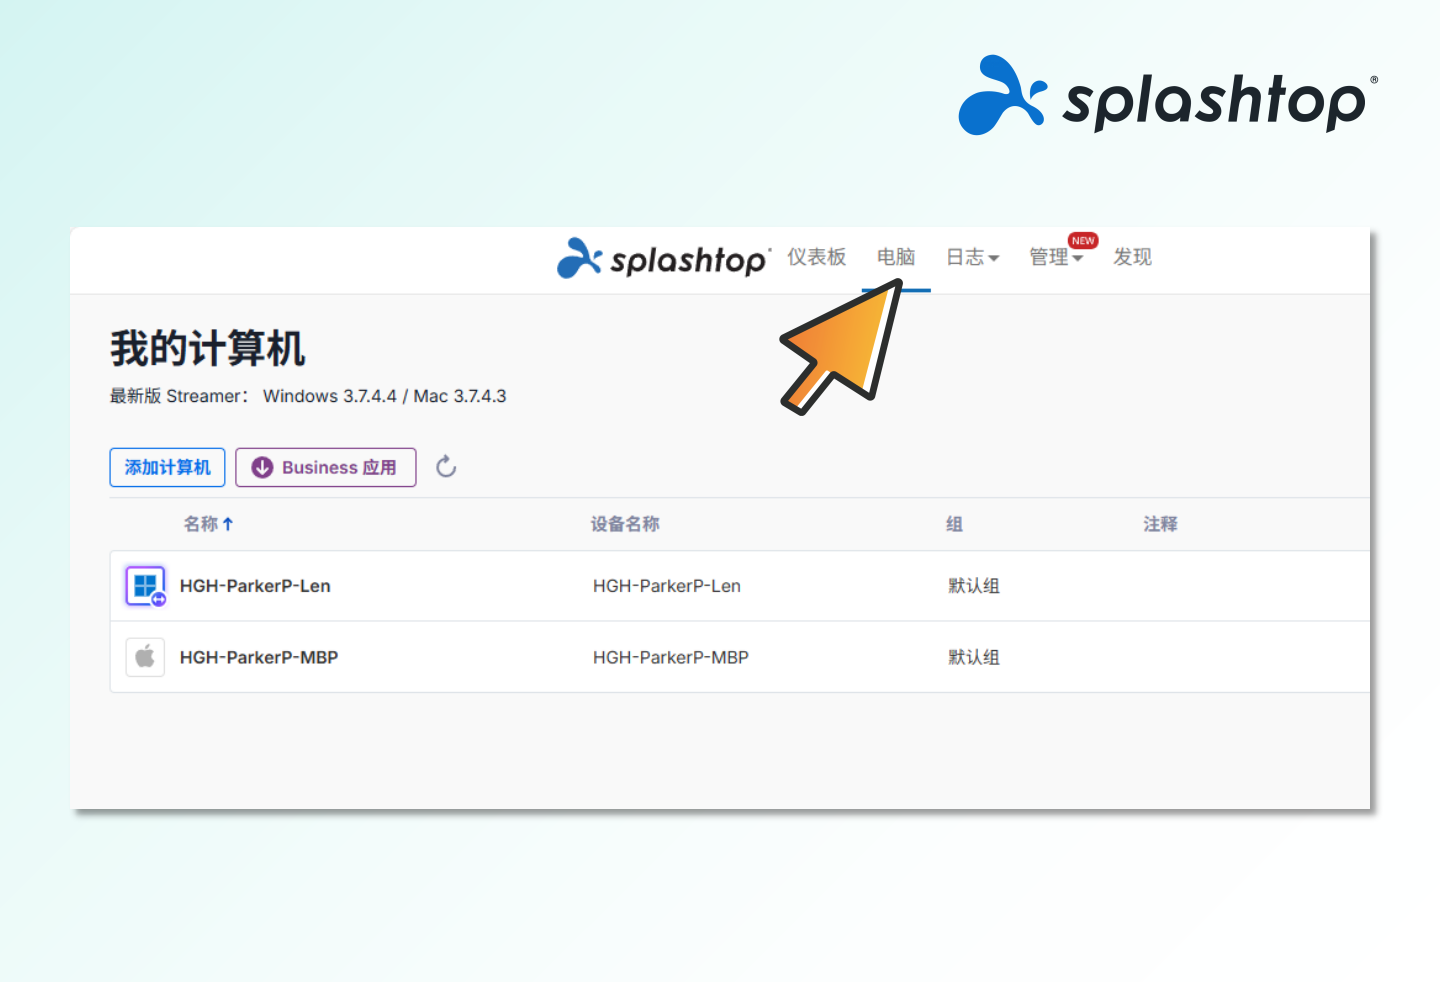Click the 我的计算机 page heading
Viewport: 1440px width, 982px height.
(x=207, y=349)
